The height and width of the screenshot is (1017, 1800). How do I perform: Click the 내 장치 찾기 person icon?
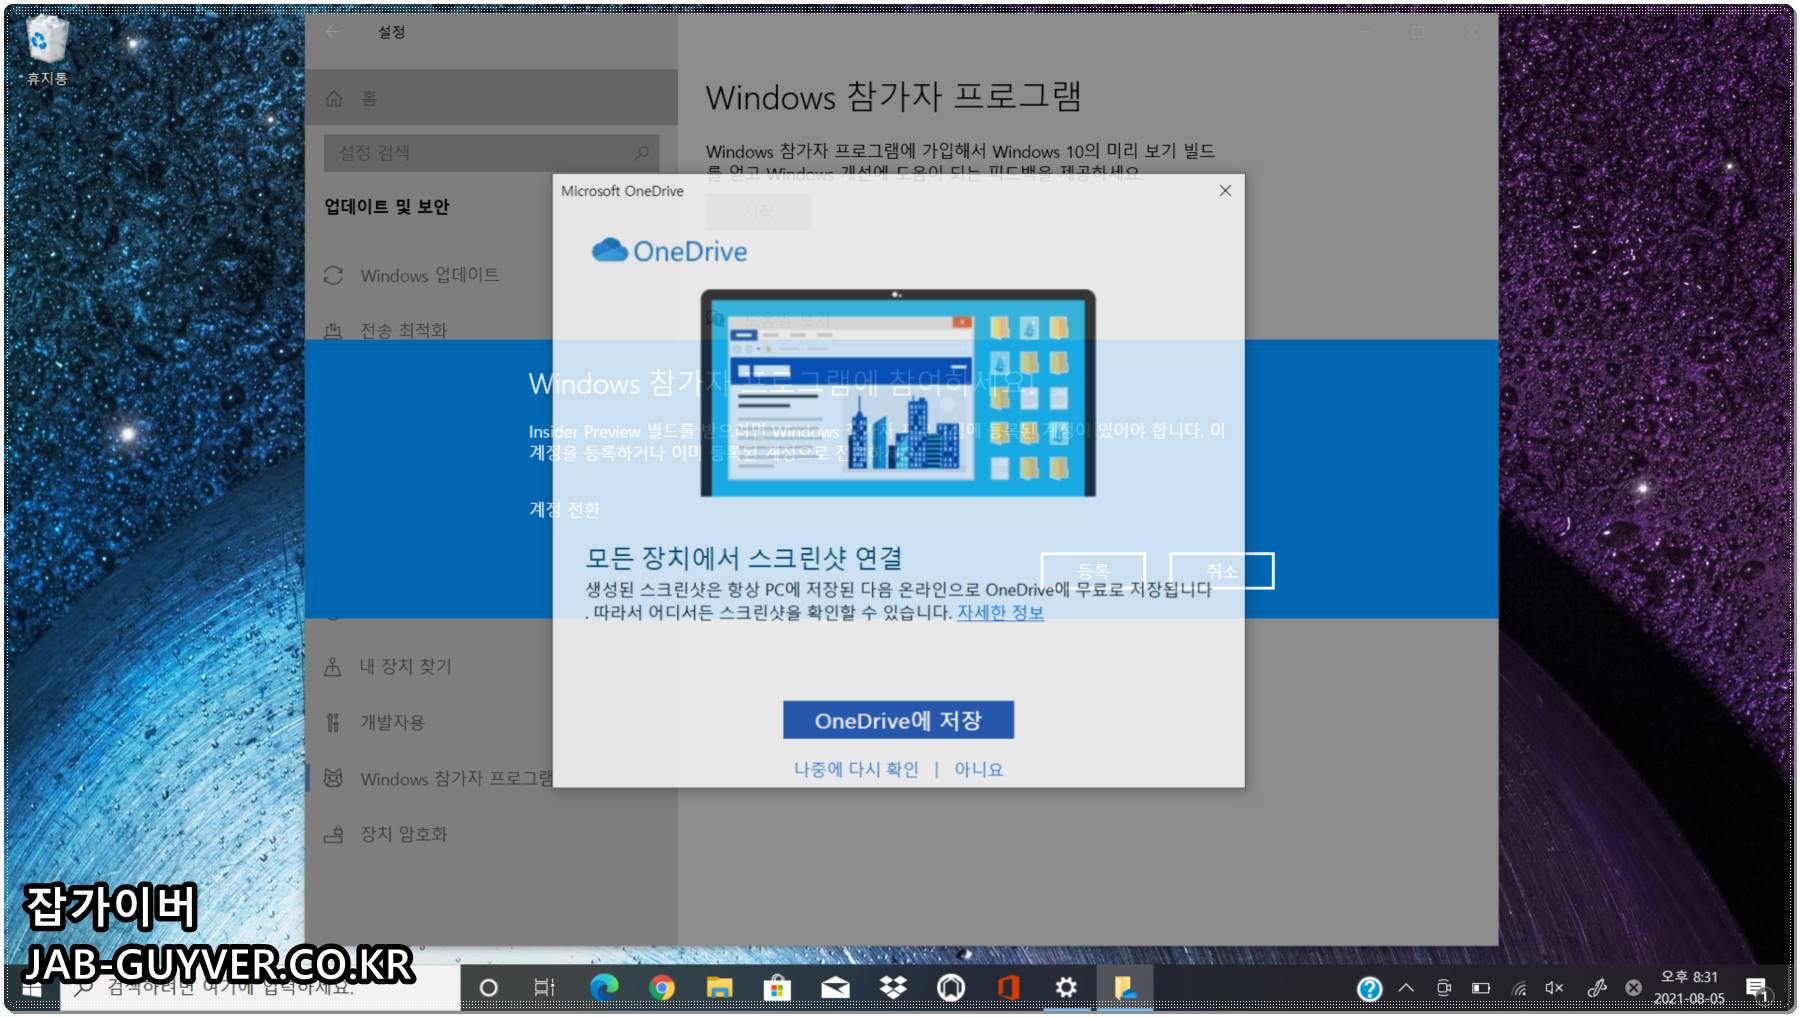tap(333, 666)
